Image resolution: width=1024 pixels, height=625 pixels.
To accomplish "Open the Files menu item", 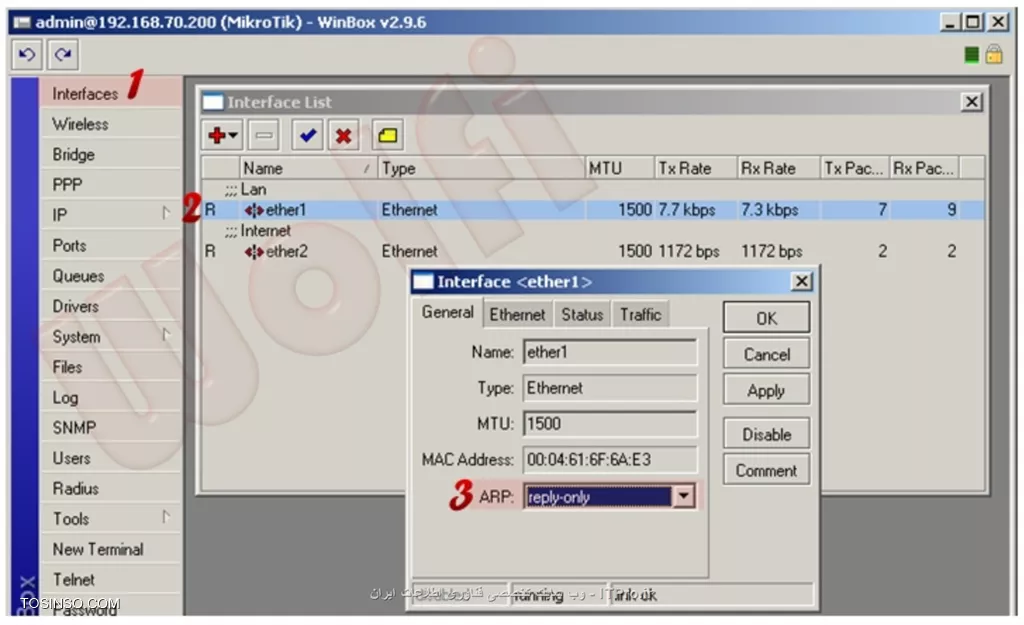I will coord(111,366).
